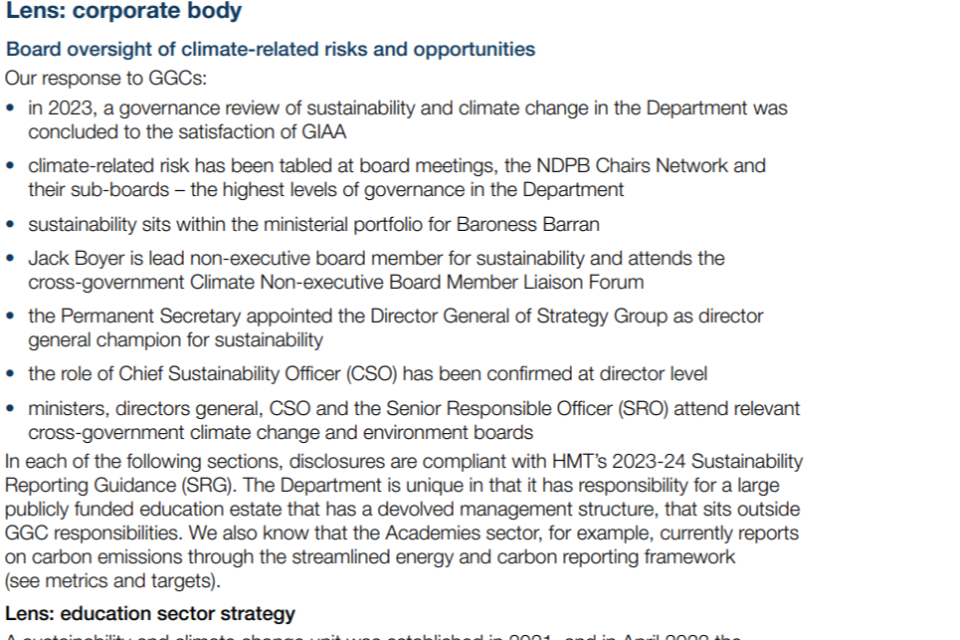
Task: Click the bullet about climate-related risk at board meetings
Action: [x=397, y=166]
